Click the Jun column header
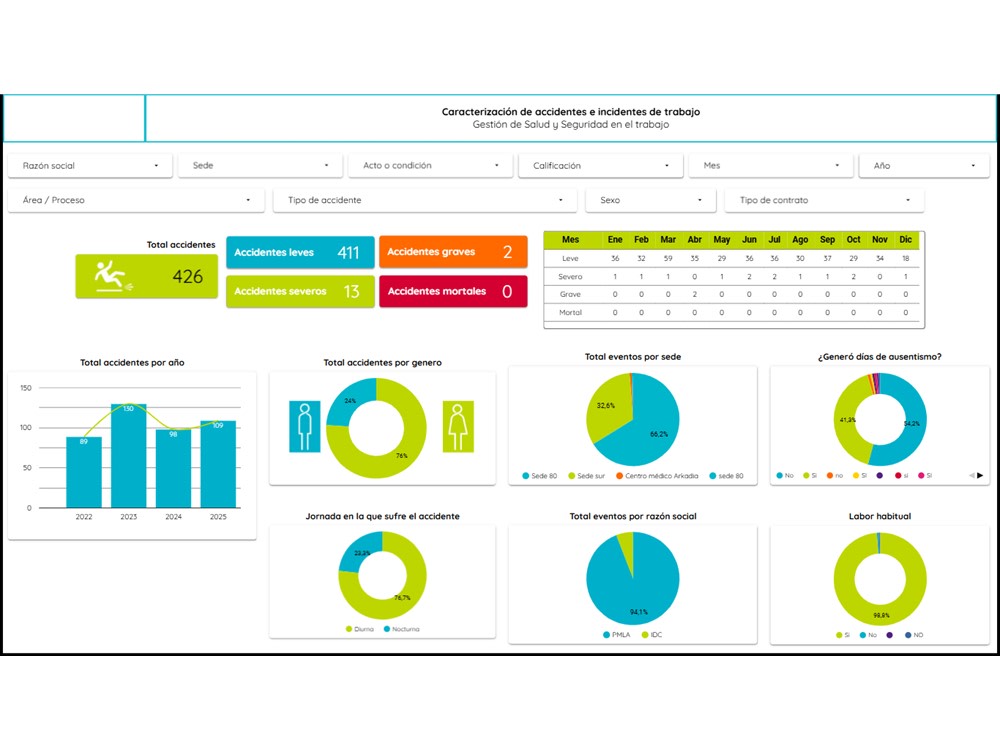The height and width of the screenshot is (750, 1000). click(749, 240)
